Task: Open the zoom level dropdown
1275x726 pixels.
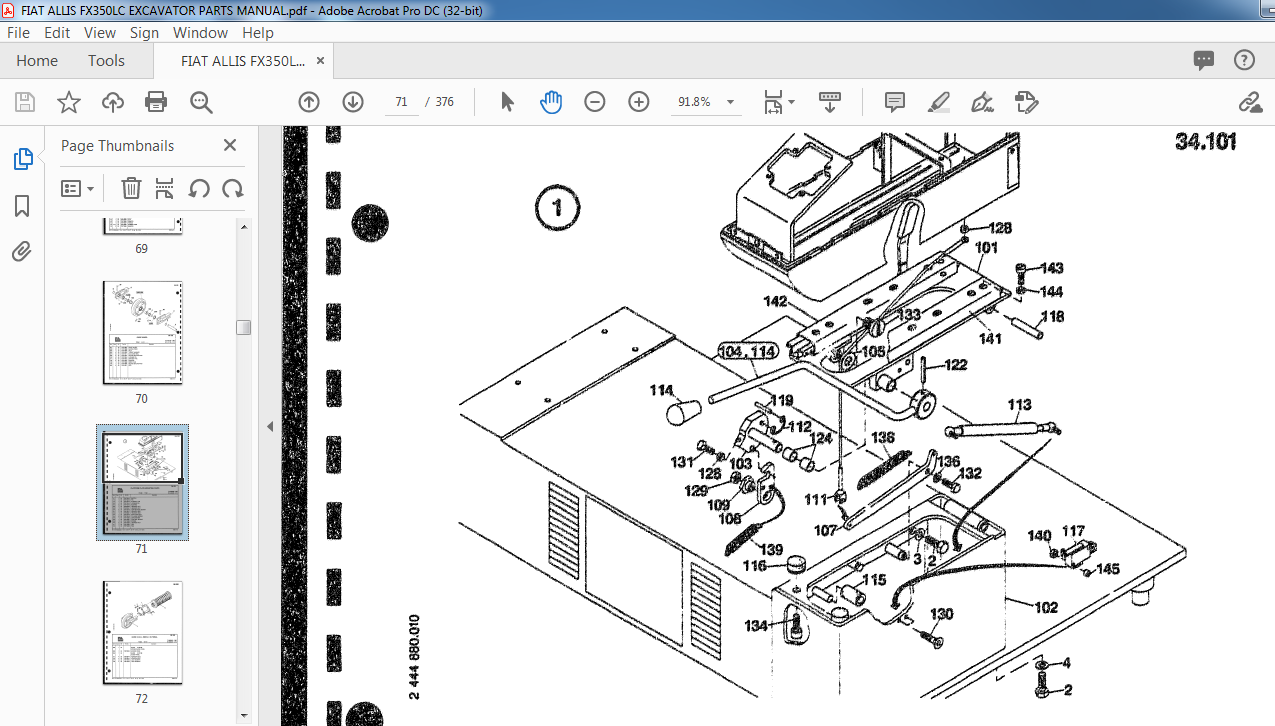Action: (731, 102)
